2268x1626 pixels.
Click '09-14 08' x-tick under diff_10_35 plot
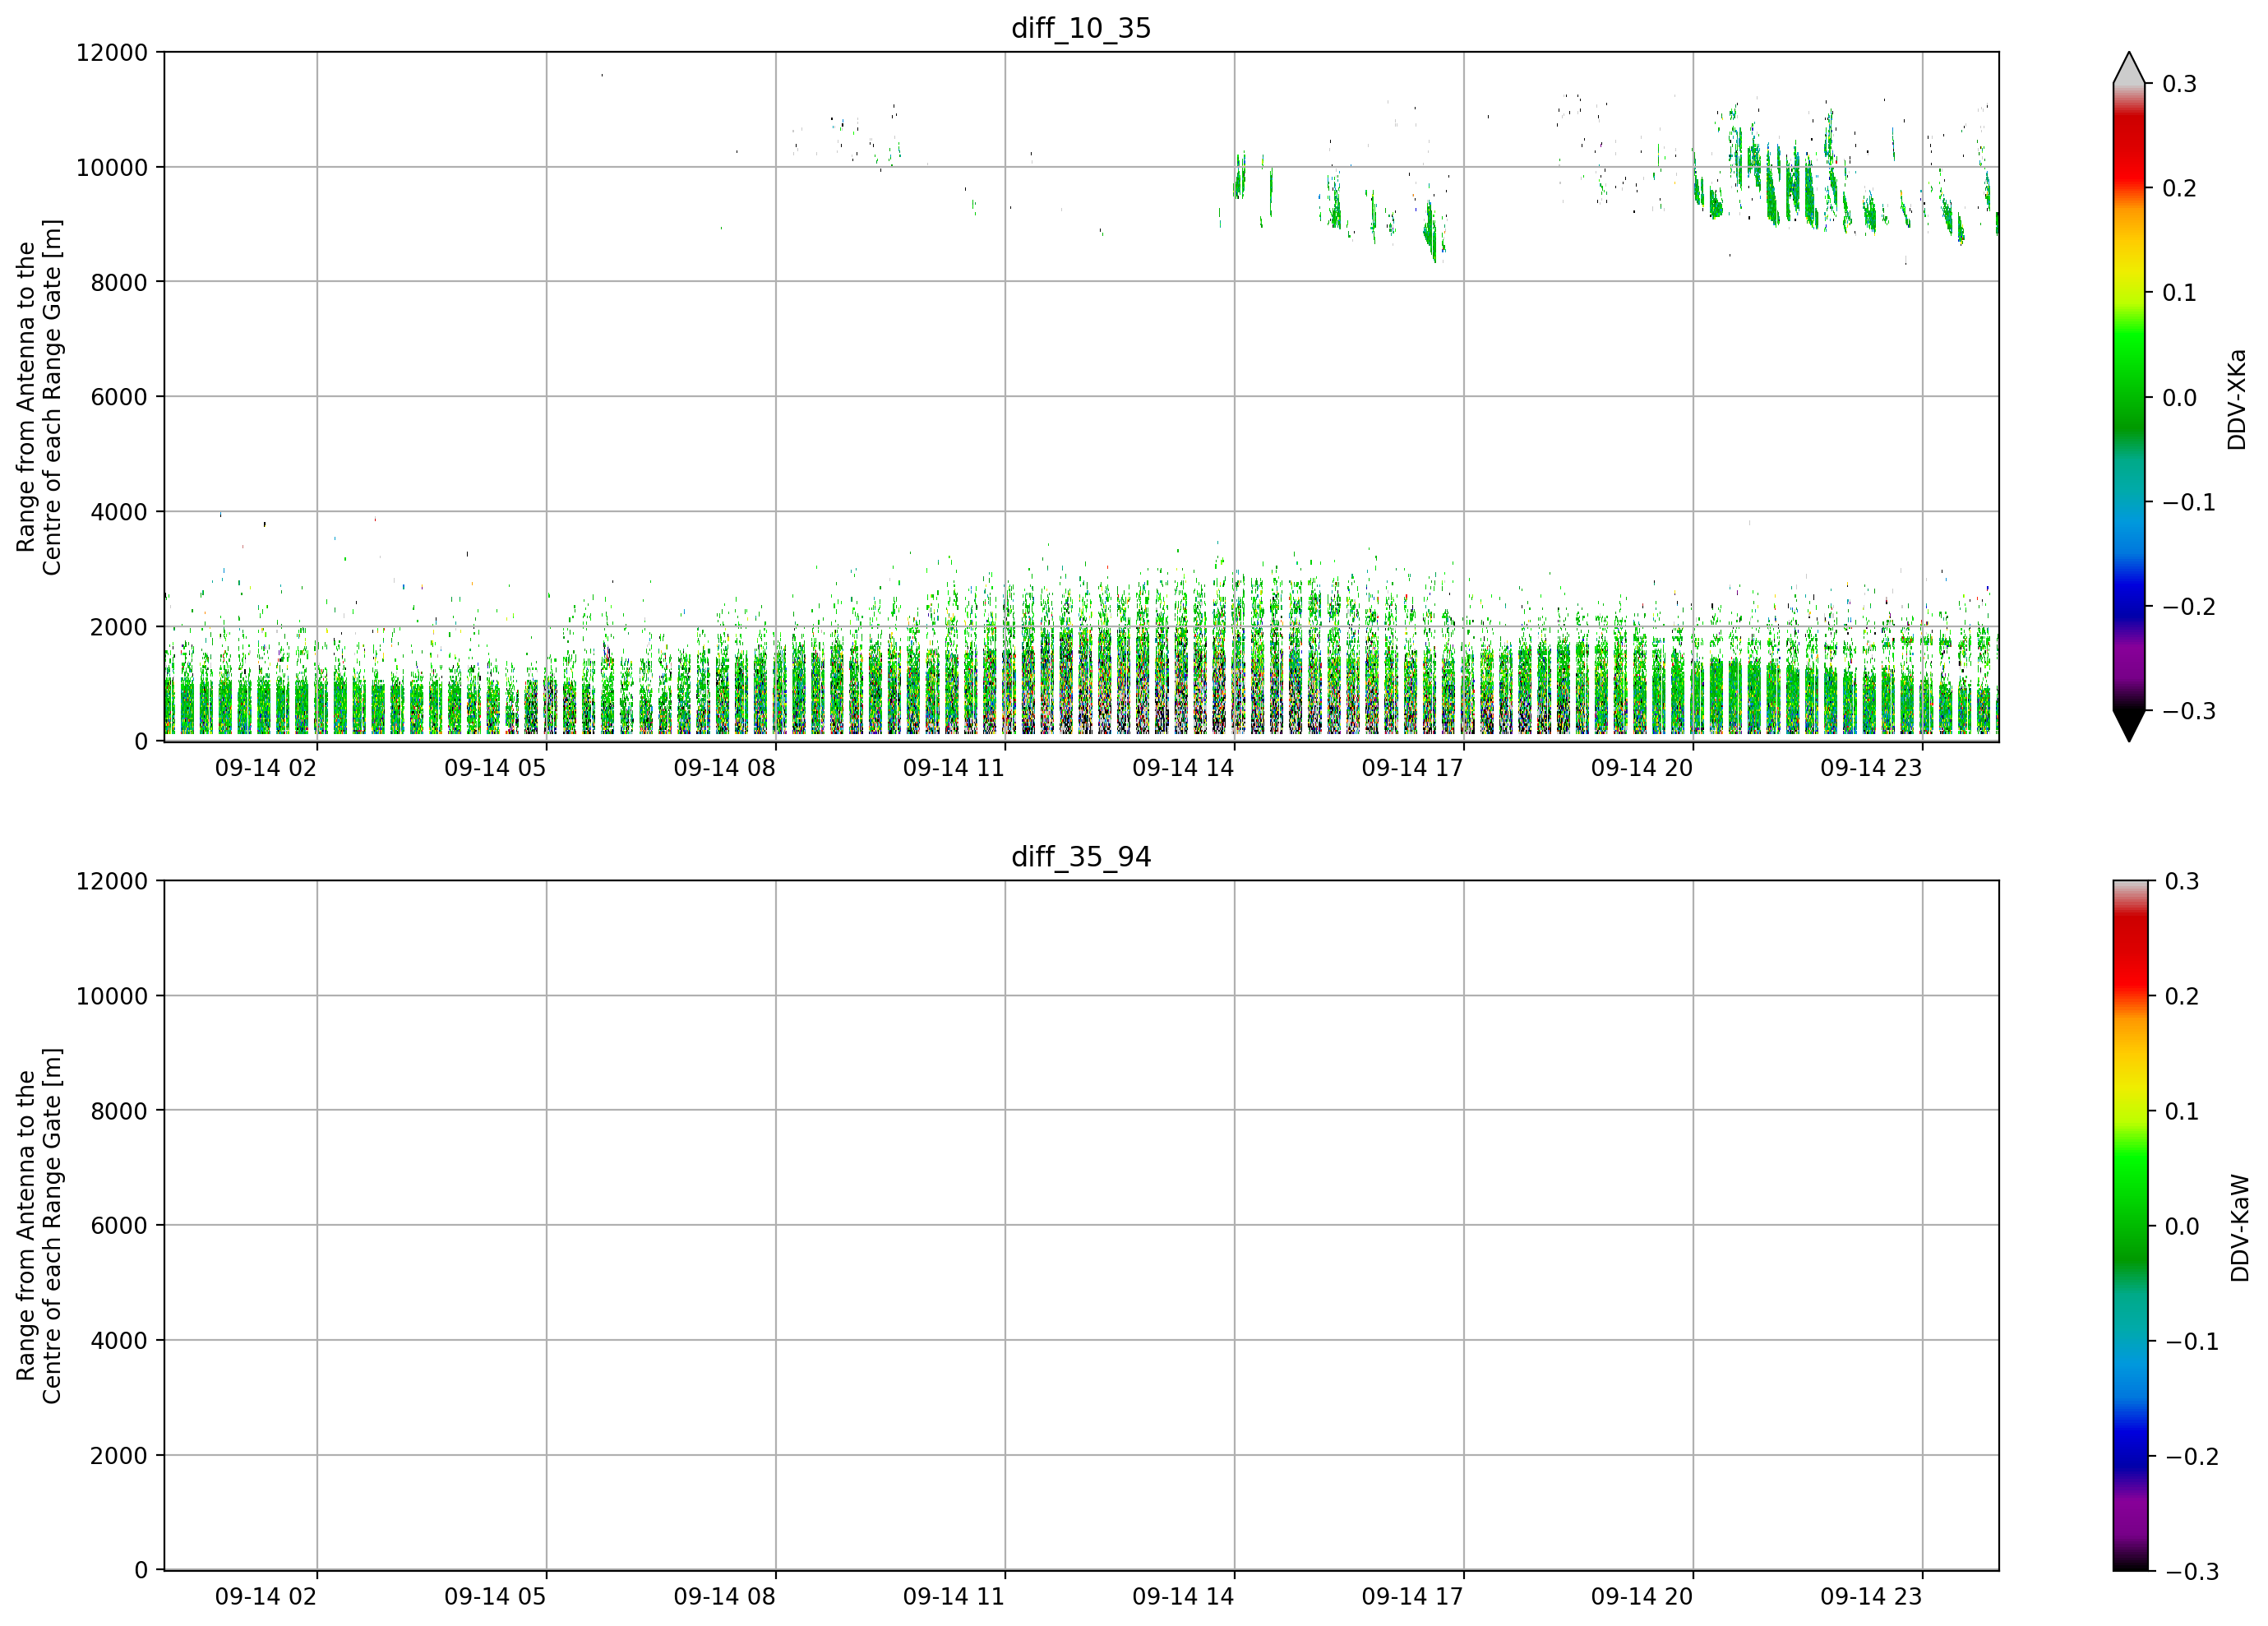click(x=724, y=768)
